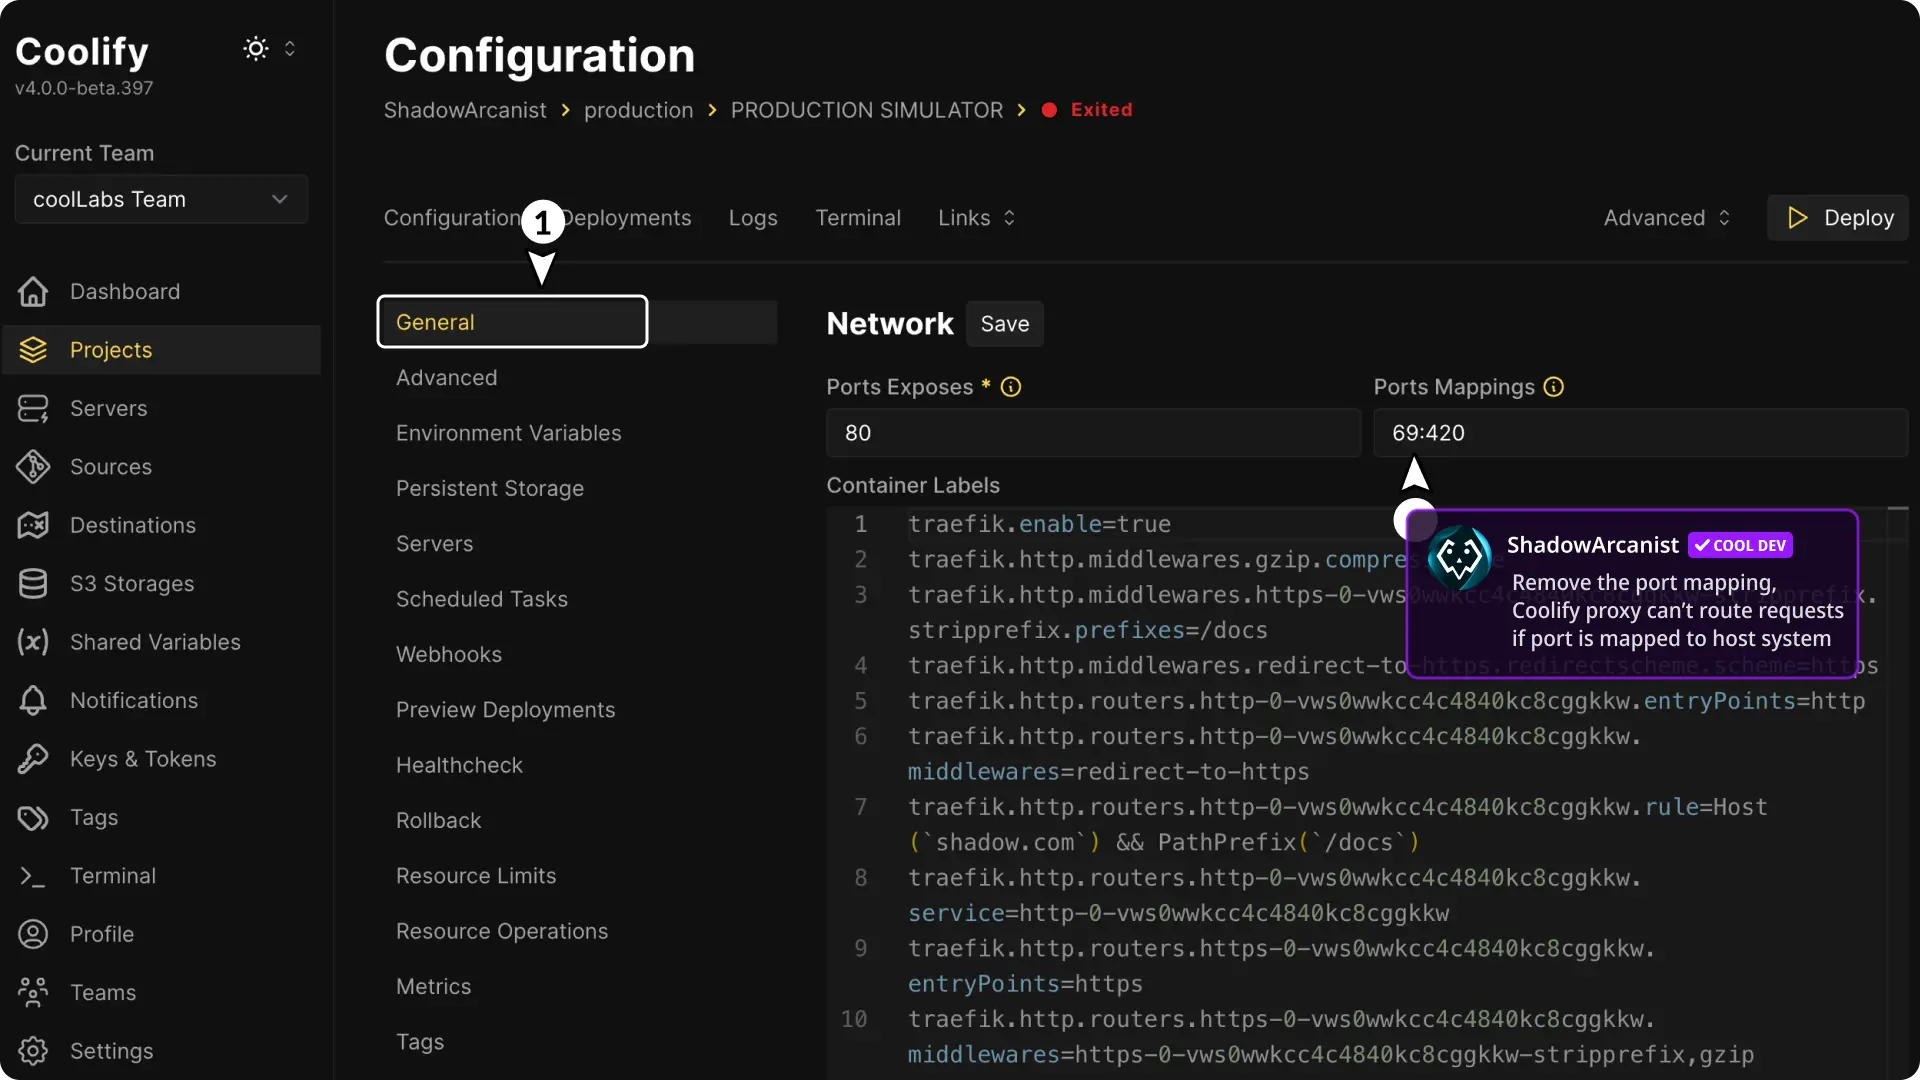This screenshot has height=1080, width=1920.
Task: Open the Environment Variables section
Action: pos(509,433)
